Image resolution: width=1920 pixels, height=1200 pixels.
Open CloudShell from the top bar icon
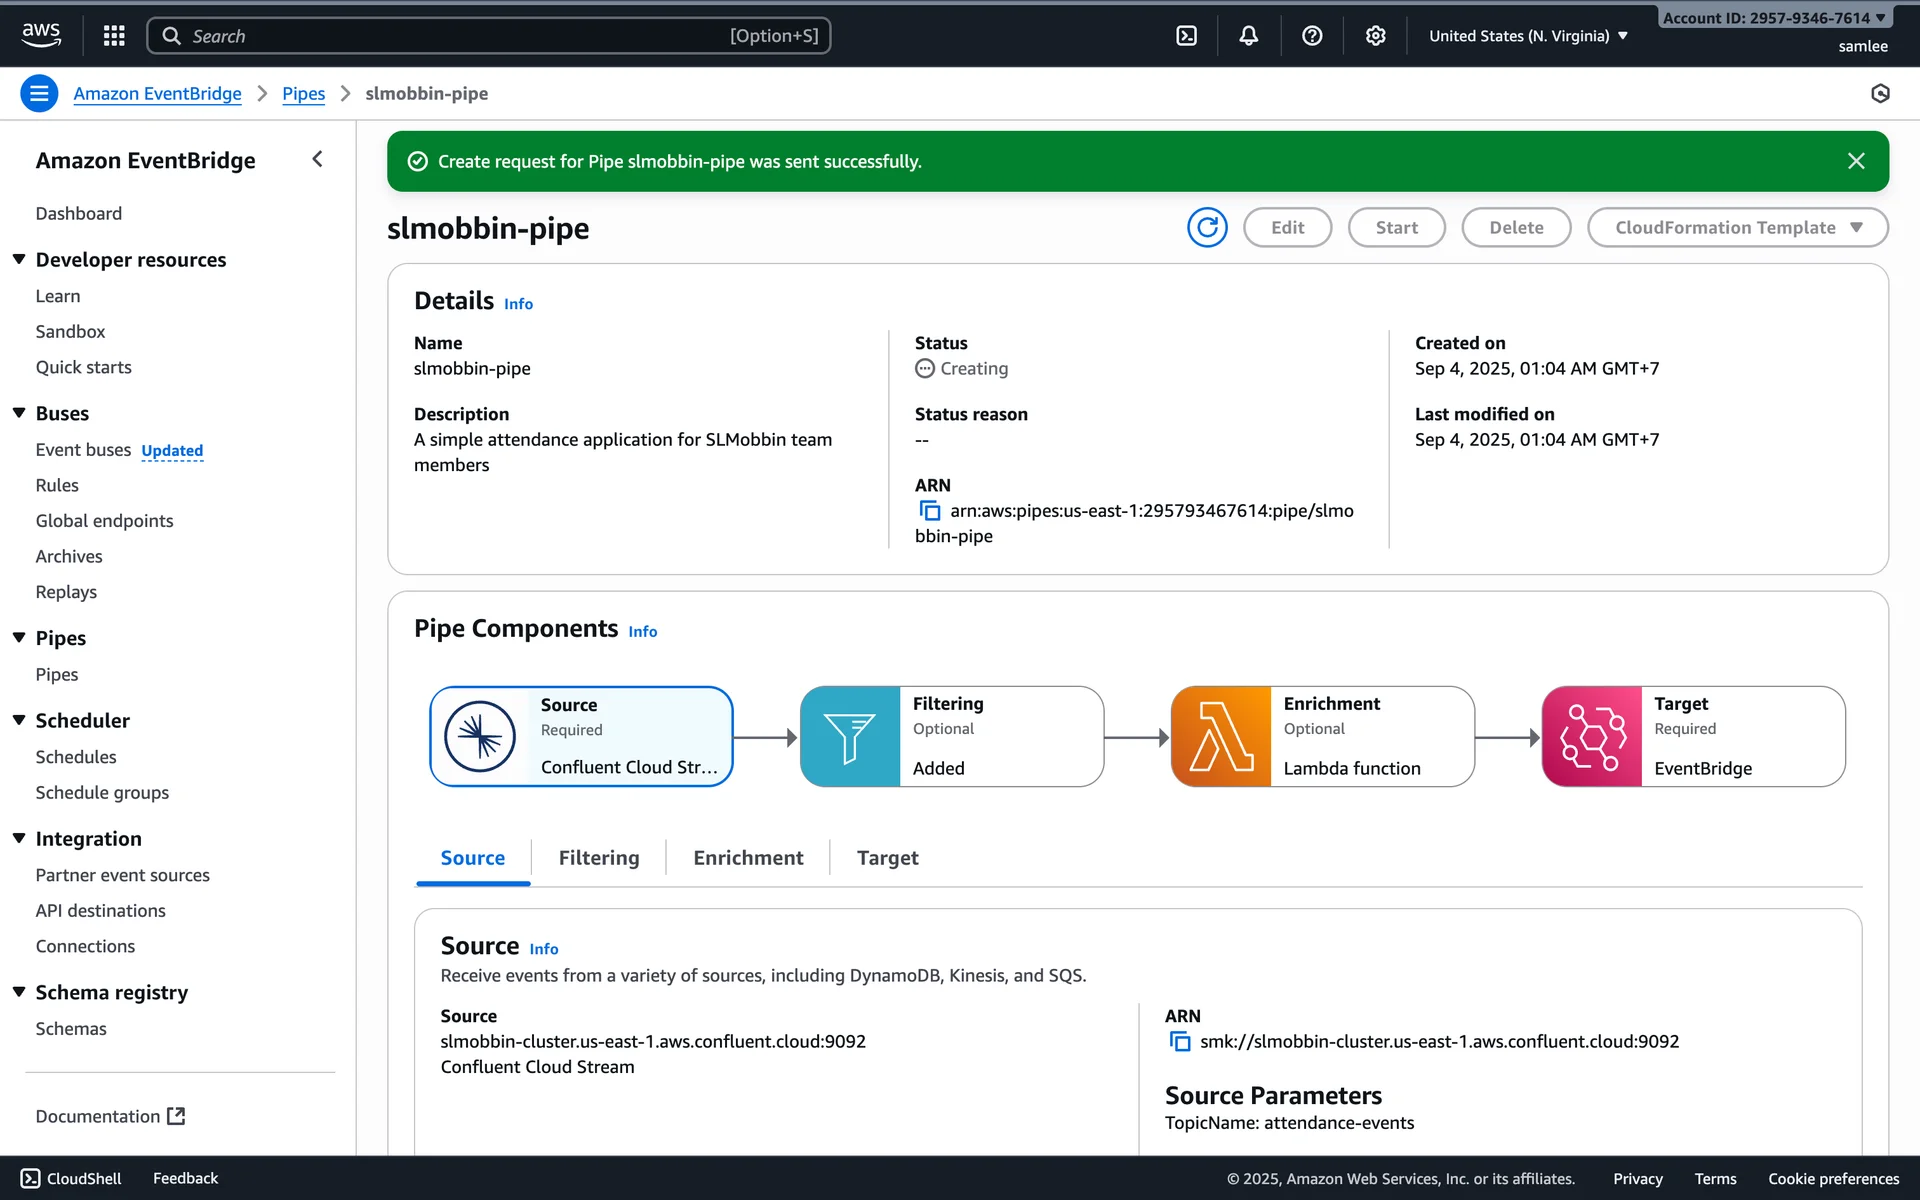[1186, 36]
